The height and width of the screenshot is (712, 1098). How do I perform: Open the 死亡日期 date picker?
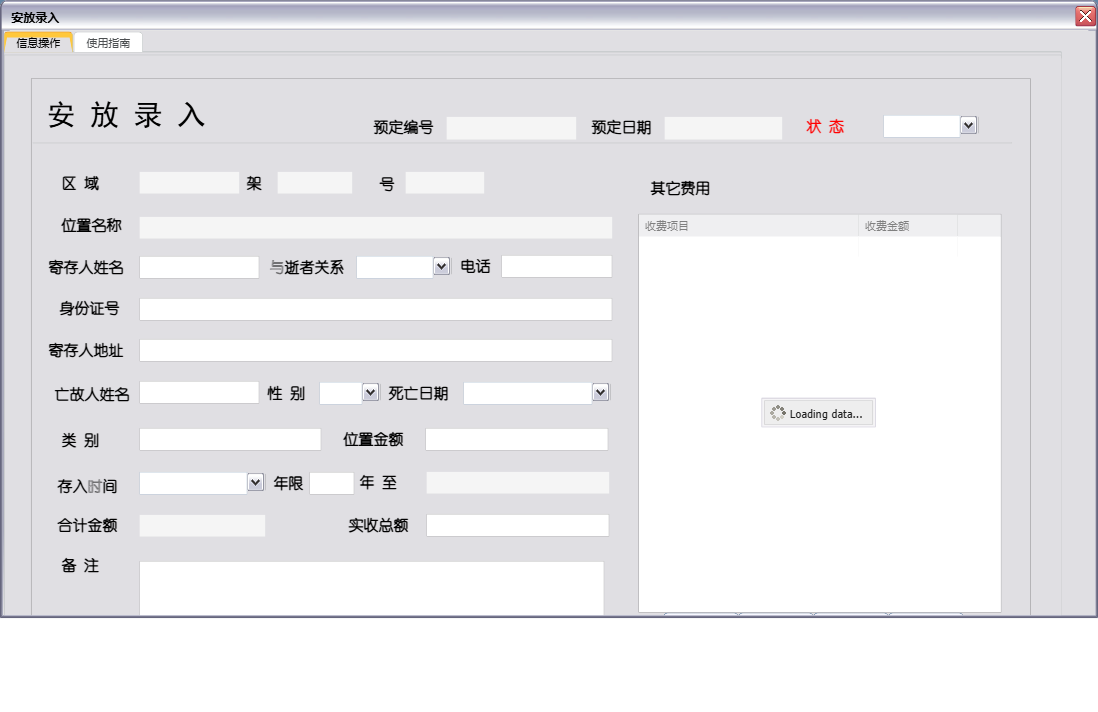point(601,392)
